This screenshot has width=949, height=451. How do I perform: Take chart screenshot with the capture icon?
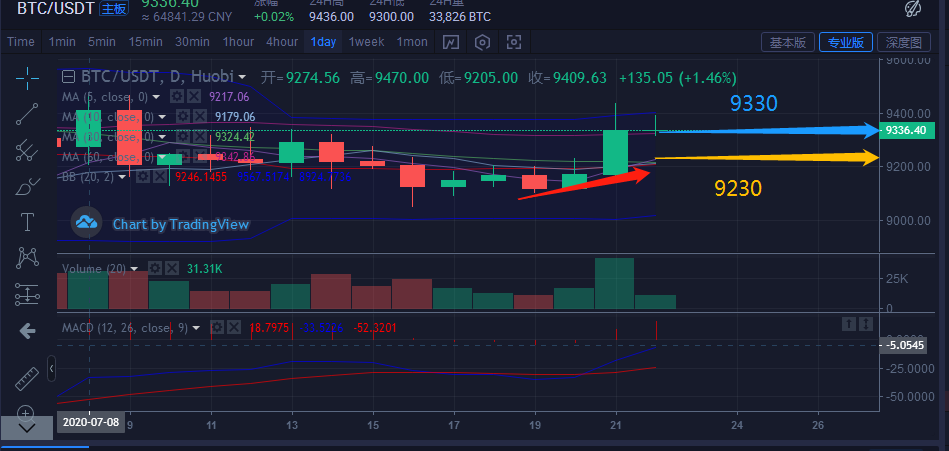coord(514,42)
